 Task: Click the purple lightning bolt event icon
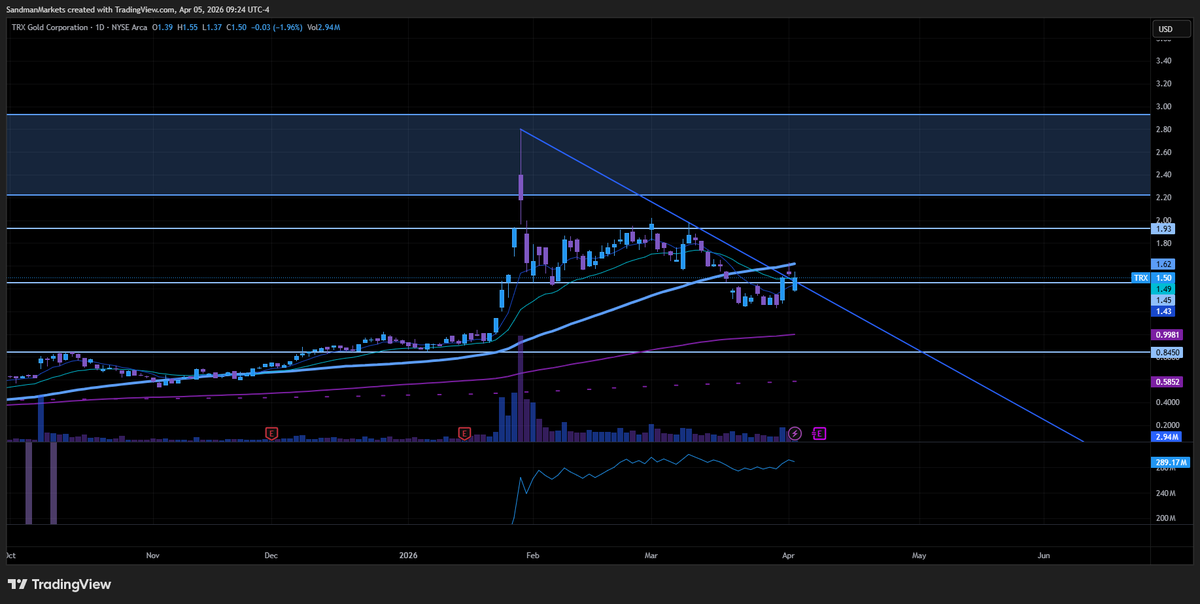(x=795, y=433)
